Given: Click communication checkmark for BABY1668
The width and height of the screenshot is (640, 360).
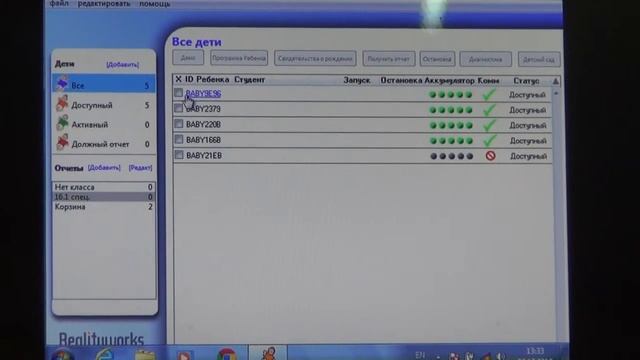Looking at the screenshot, I should click(x=489, y=141).
